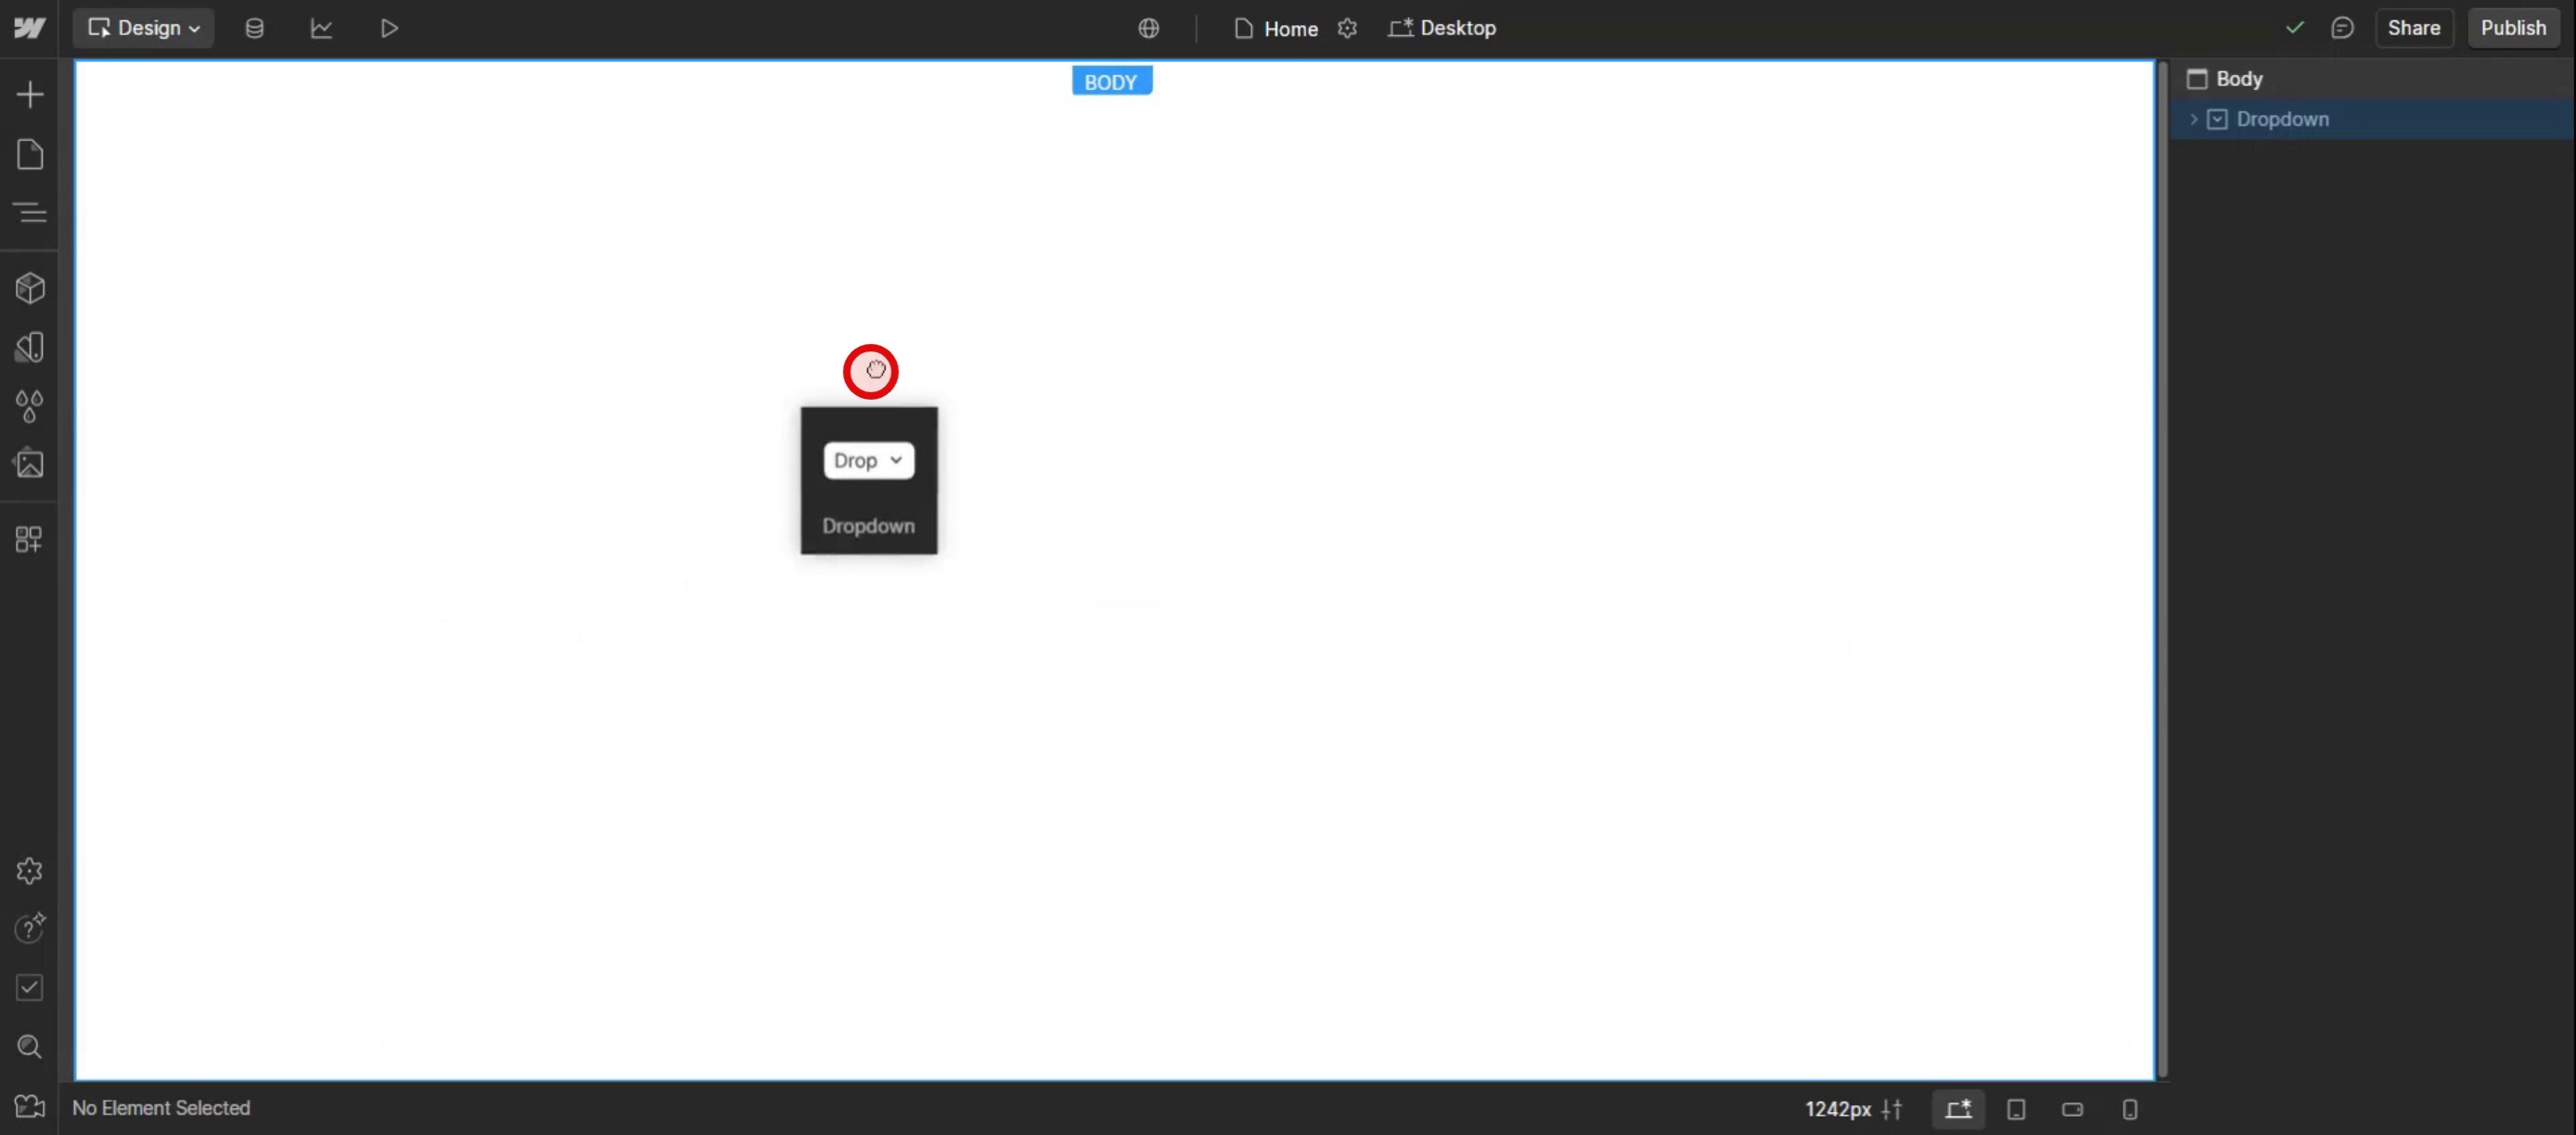
Task: Click the Share button
Action: [x=2413, y=28]
